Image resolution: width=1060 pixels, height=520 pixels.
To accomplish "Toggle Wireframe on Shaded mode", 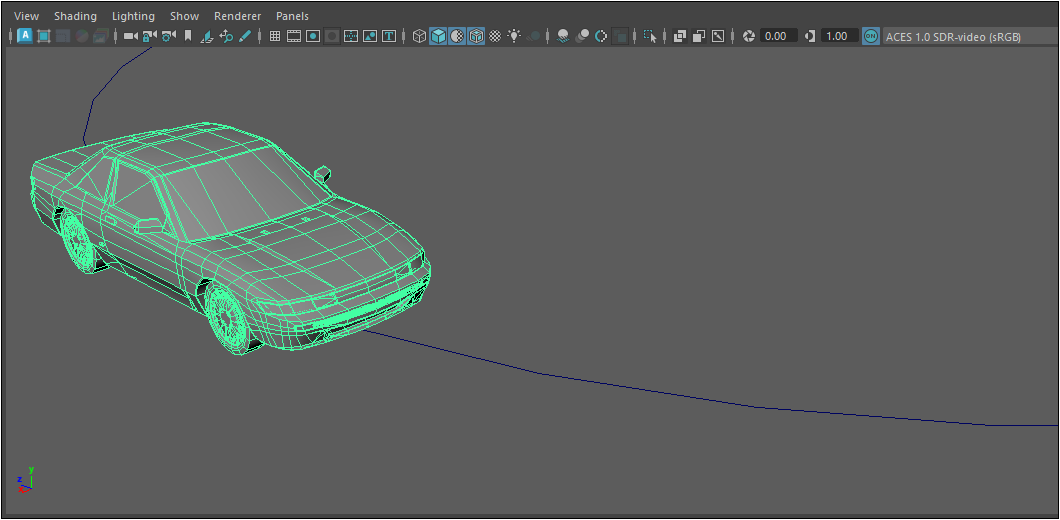I will pyautogui.click(x=476, y=36).
